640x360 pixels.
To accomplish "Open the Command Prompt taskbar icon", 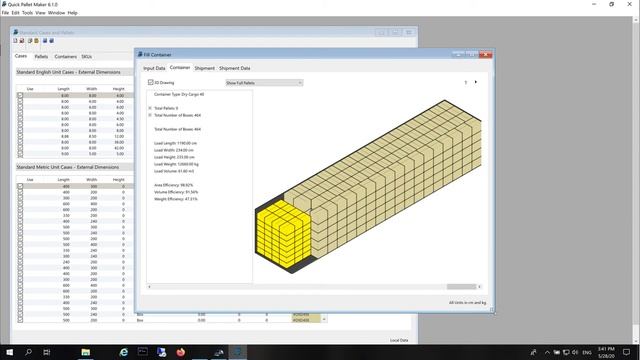I will [143, 352].
